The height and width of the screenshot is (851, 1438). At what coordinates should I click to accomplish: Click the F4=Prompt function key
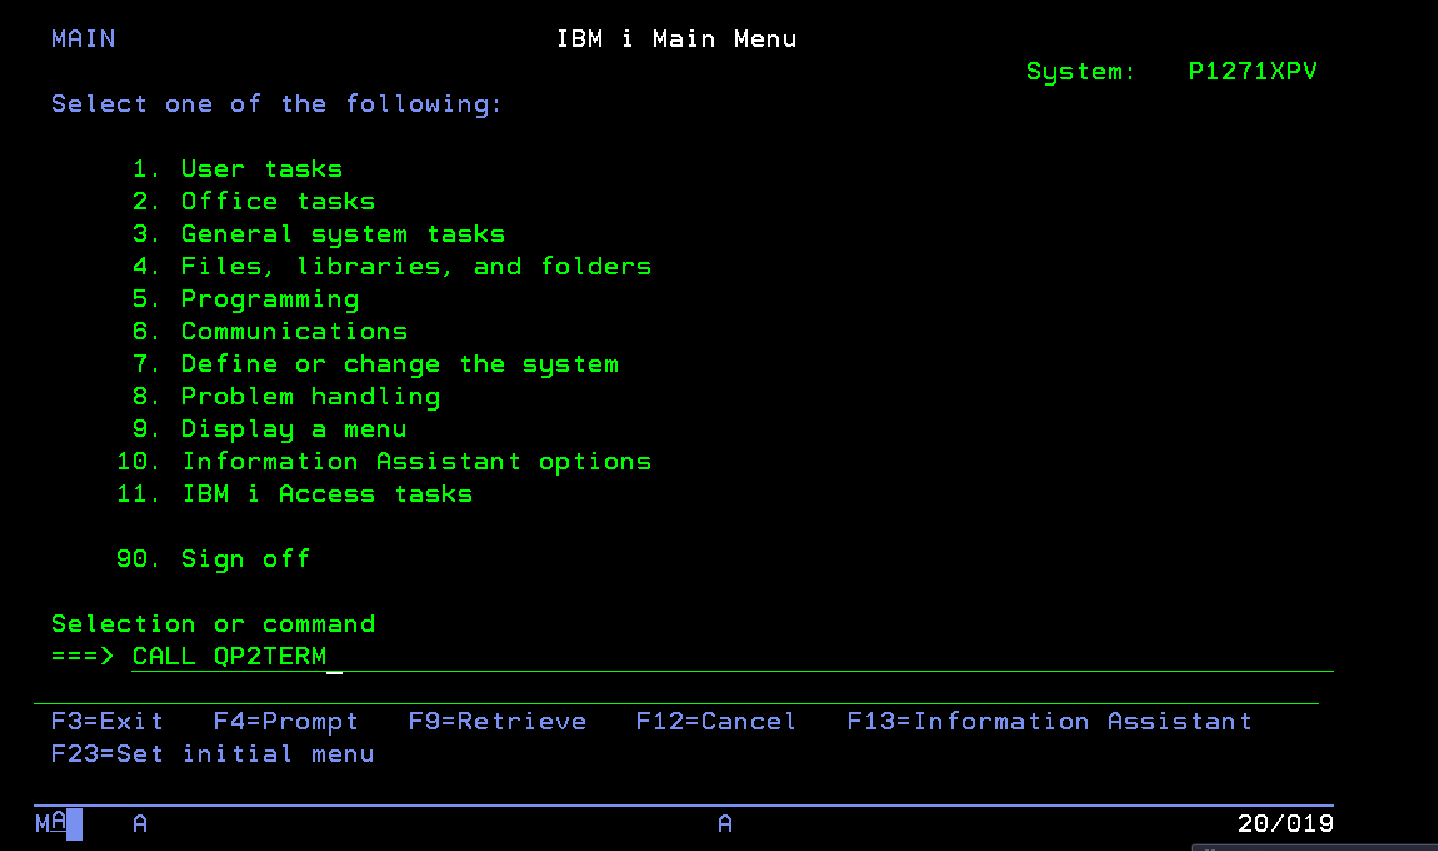(x=285, y=721)
